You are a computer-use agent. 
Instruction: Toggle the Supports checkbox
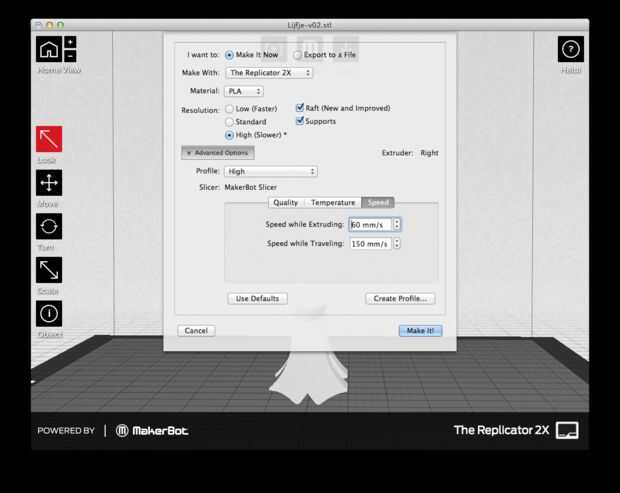(x=300, y=121)
